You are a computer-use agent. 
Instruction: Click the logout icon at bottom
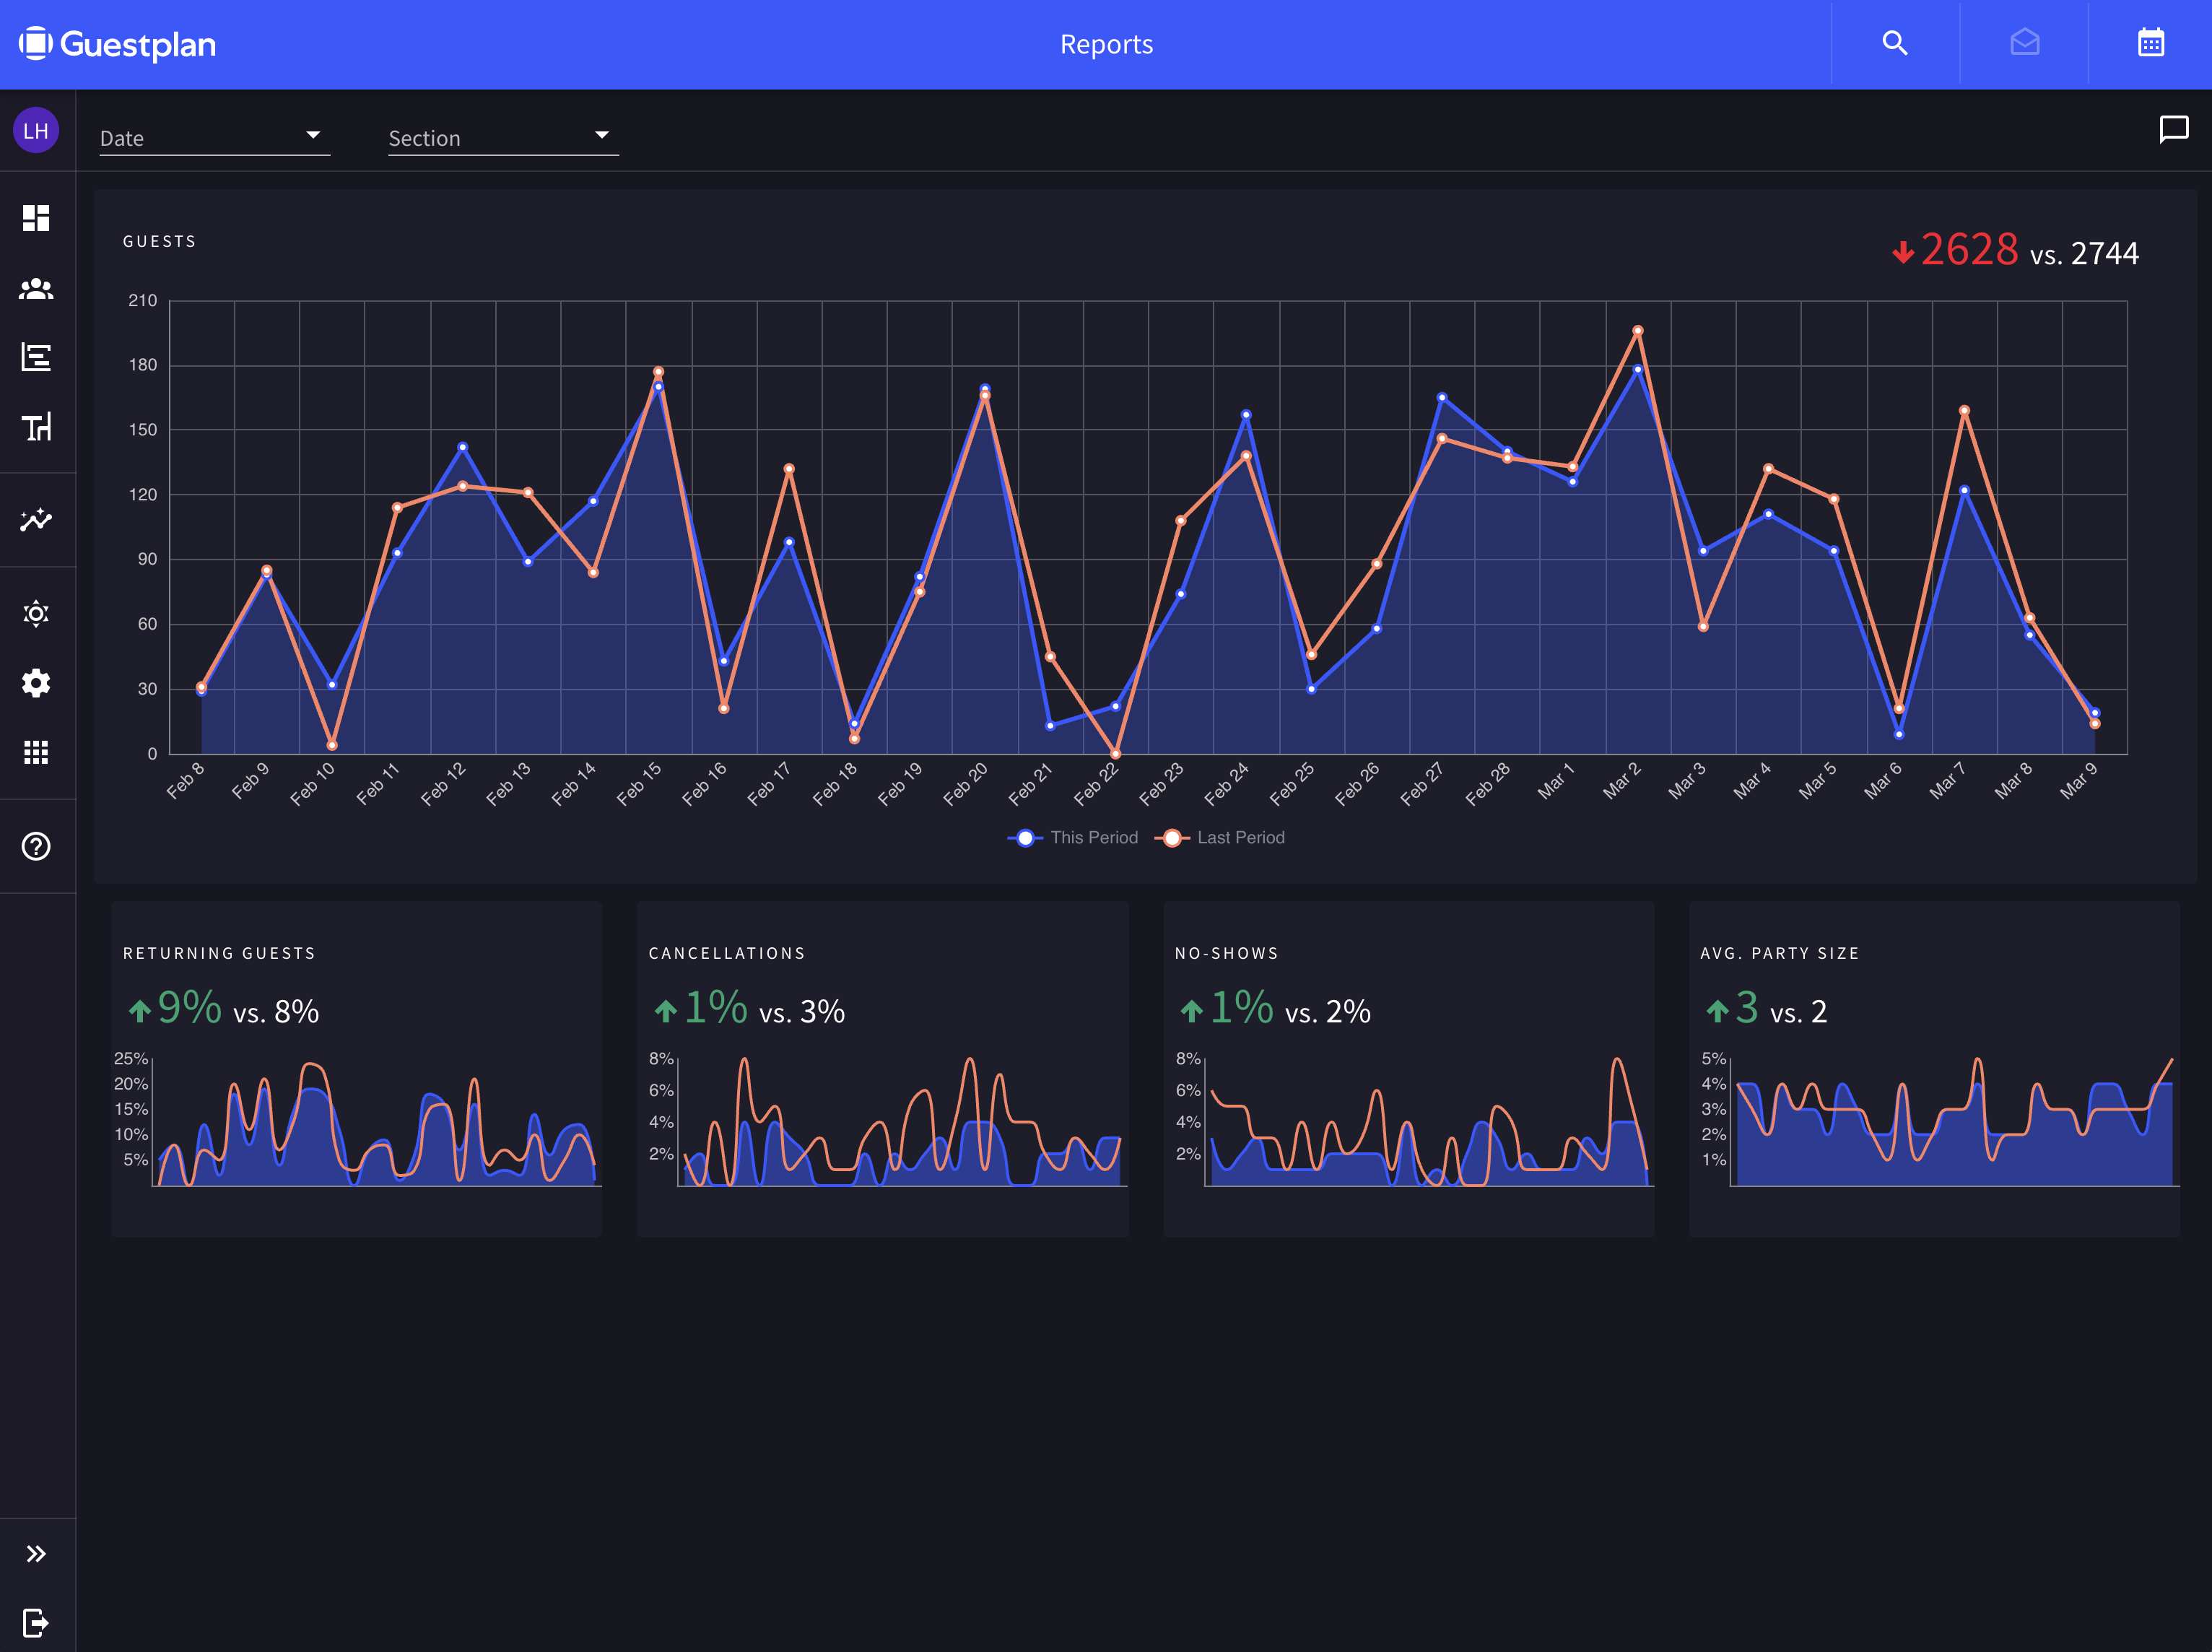pyautogui.click(x=36, y=1622)
